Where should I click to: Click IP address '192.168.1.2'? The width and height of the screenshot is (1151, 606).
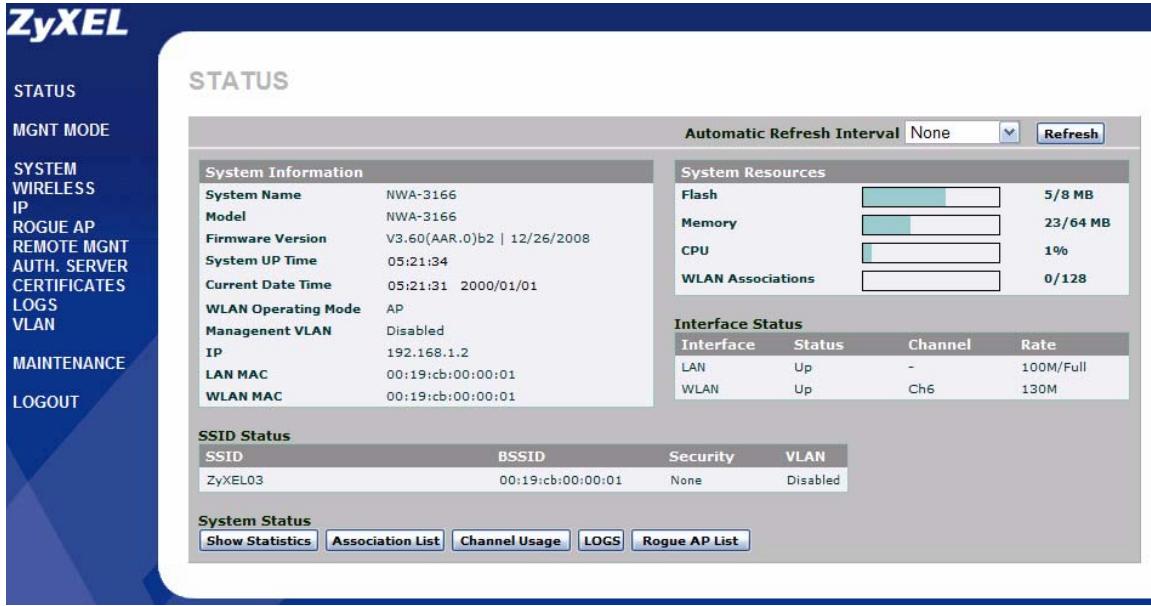pos(427,353)
